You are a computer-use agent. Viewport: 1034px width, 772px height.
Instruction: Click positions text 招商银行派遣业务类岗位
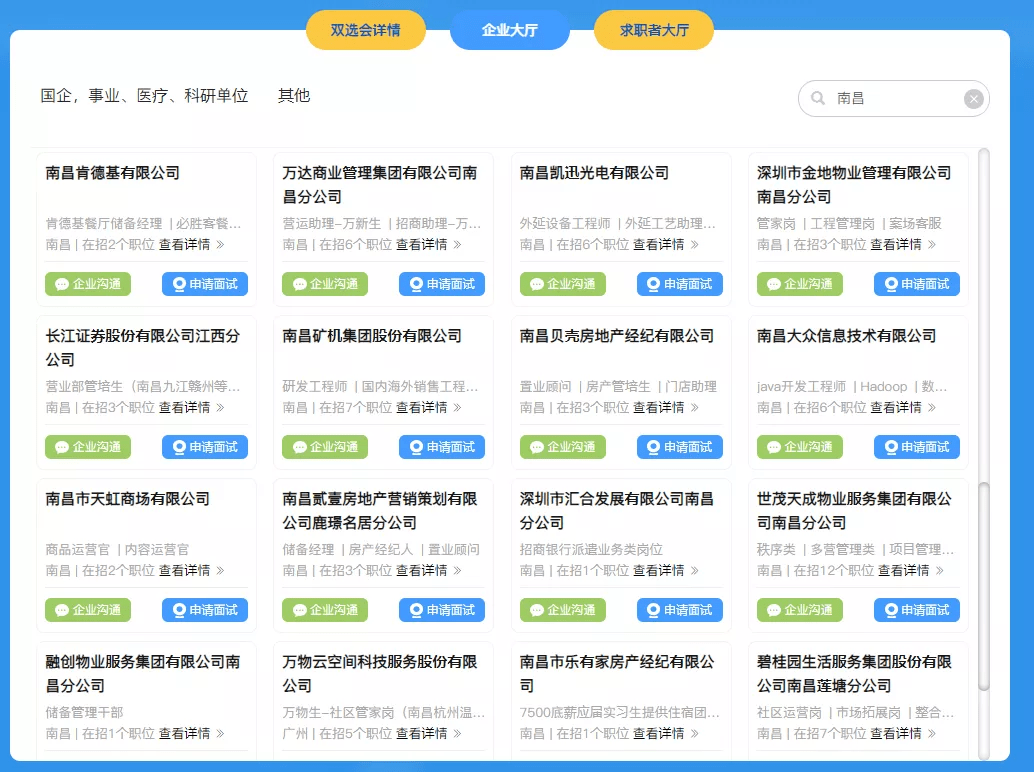[591, 549]
